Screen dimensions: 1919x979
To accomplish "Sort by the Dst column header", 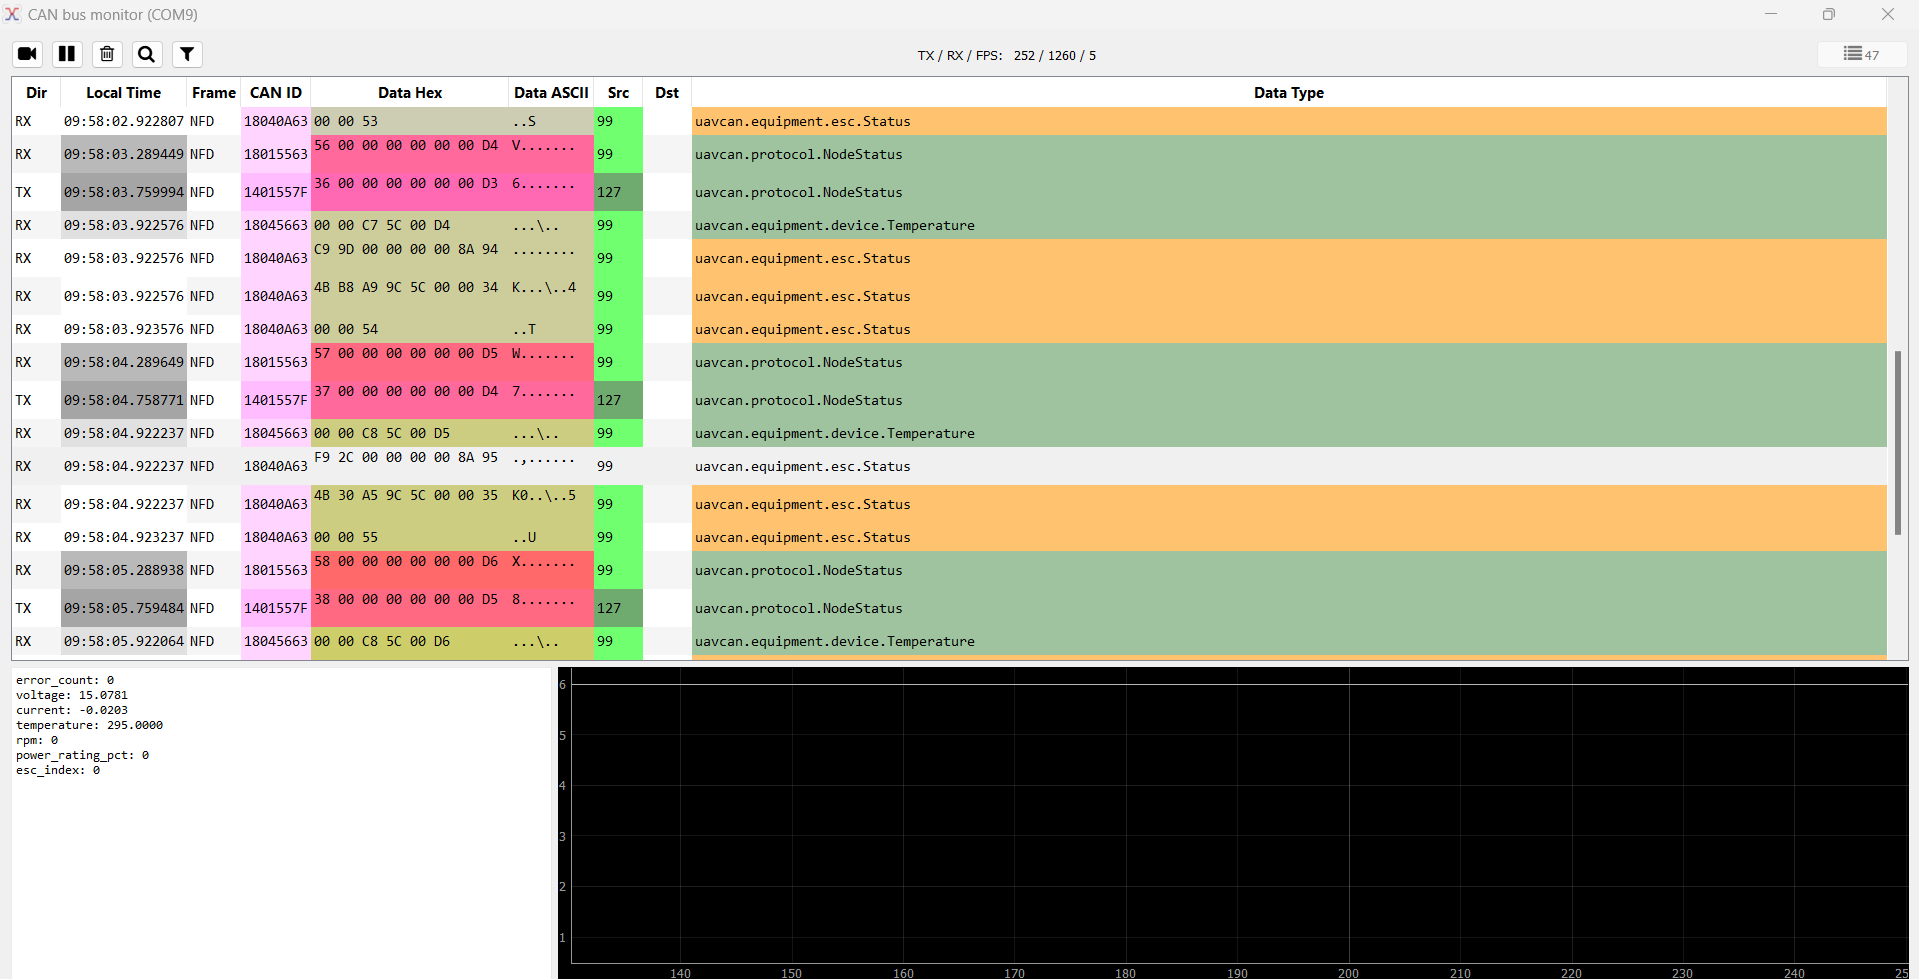I will coord(667,93).
